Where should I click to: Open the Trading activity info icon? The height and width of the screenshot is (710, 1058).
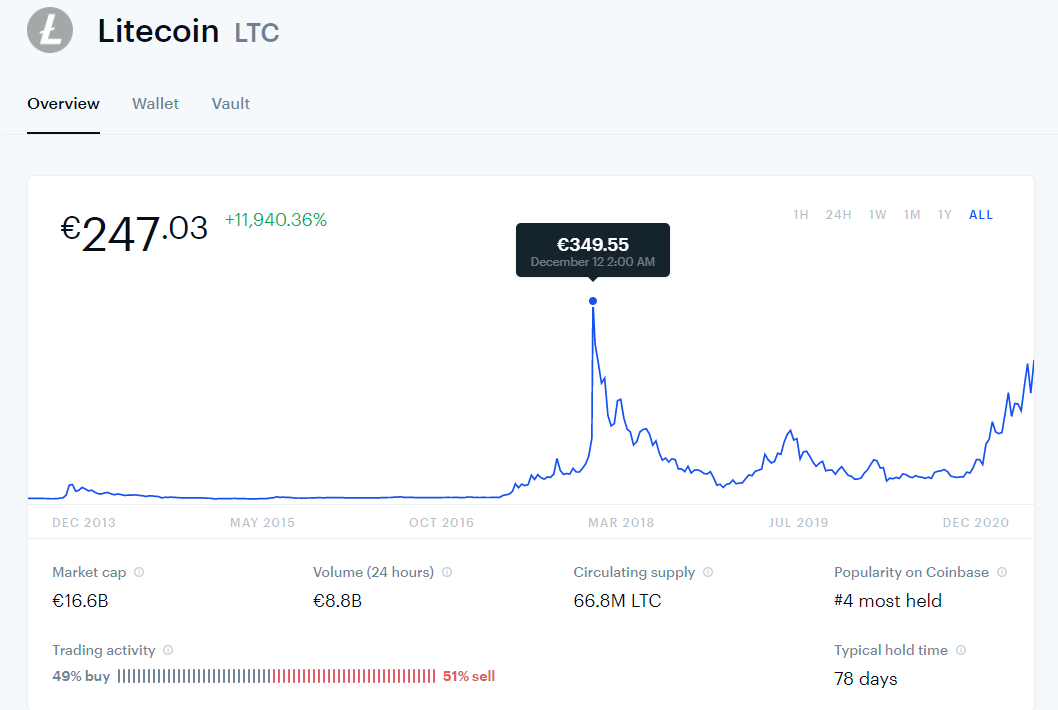click(168, 650)
